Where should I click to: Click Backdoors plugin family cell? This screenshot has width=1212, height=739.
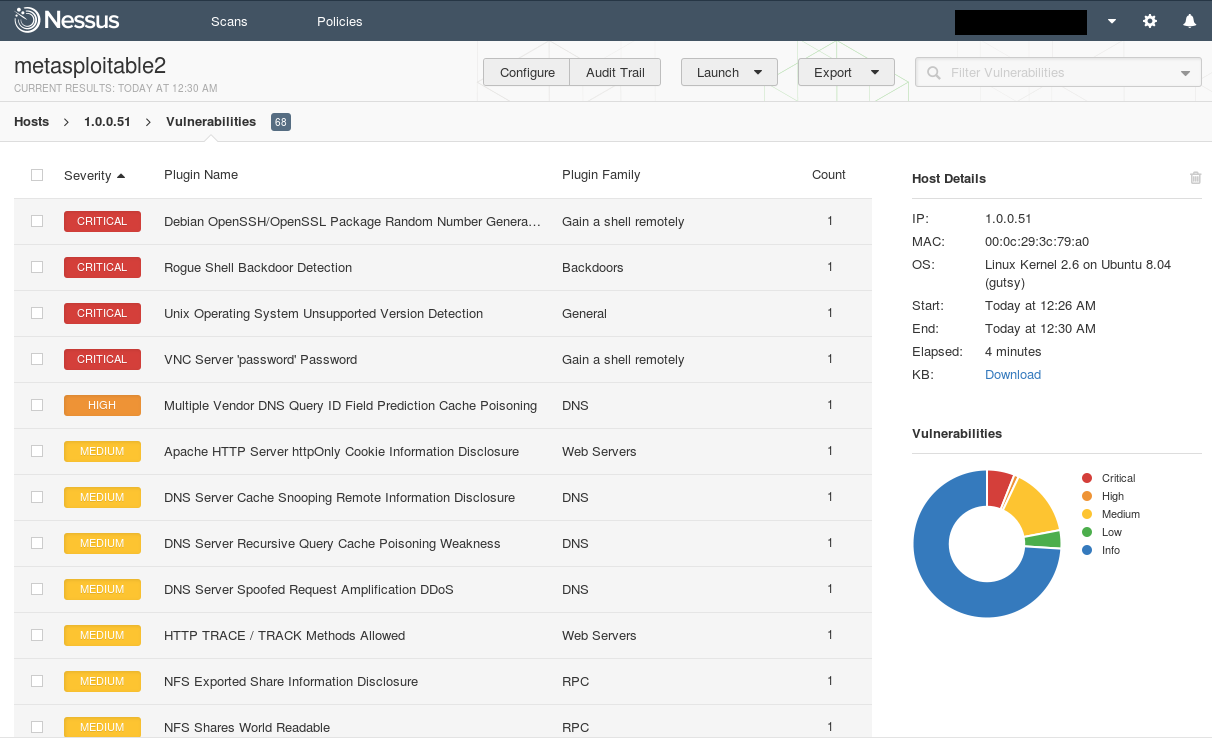click(593, 268)
